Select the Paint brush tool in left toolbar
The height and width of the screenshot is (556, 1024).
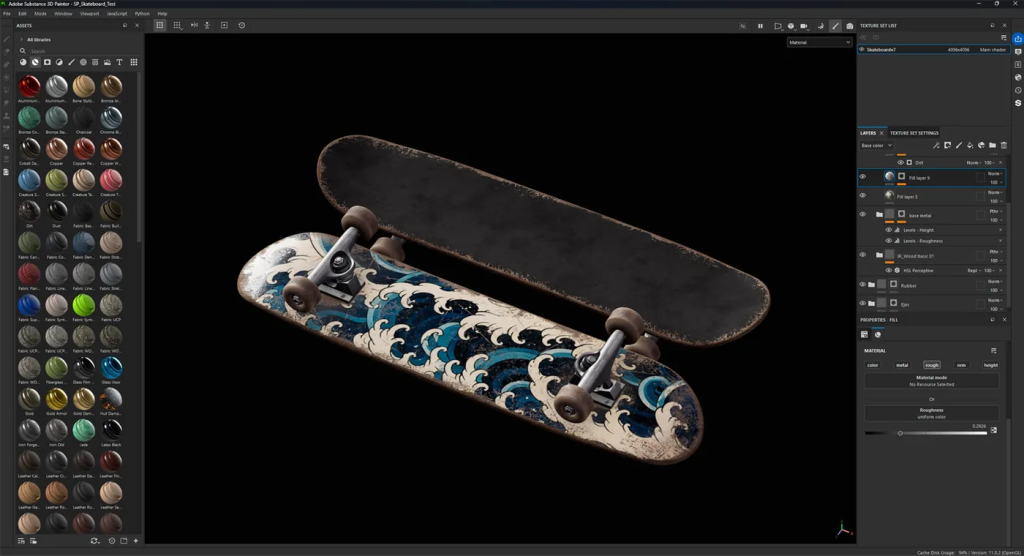point(7,39)
